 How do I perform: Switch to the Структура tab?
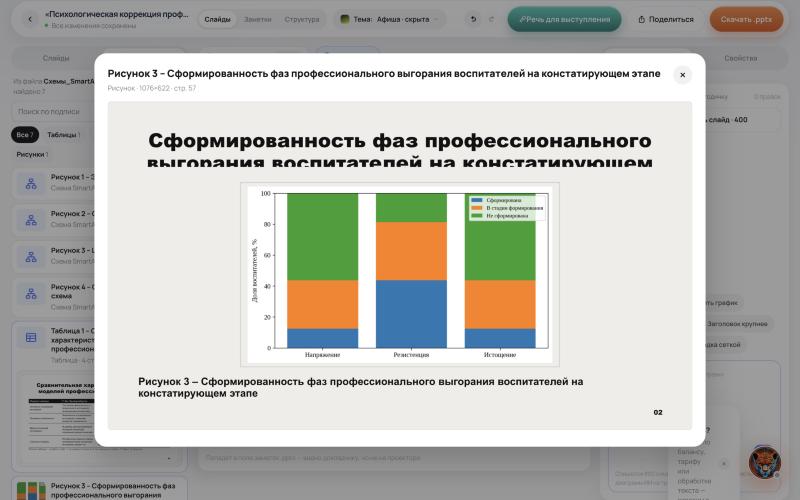(x=302, y=19)
